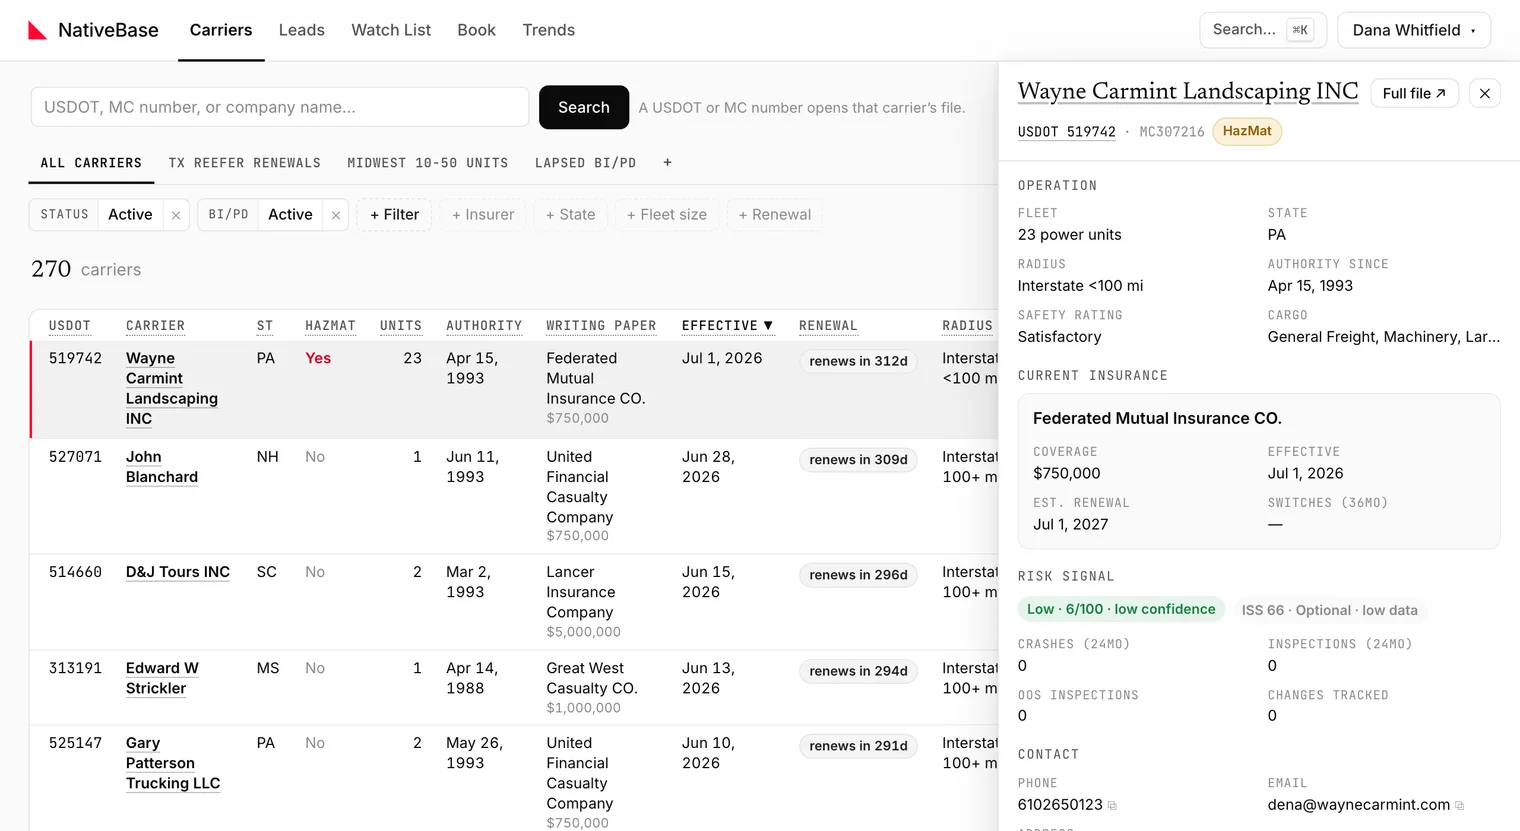The height and width of the screenshot is (831, 1520).
Task: Sort by the Carrier column header
Action: point(155,326)
